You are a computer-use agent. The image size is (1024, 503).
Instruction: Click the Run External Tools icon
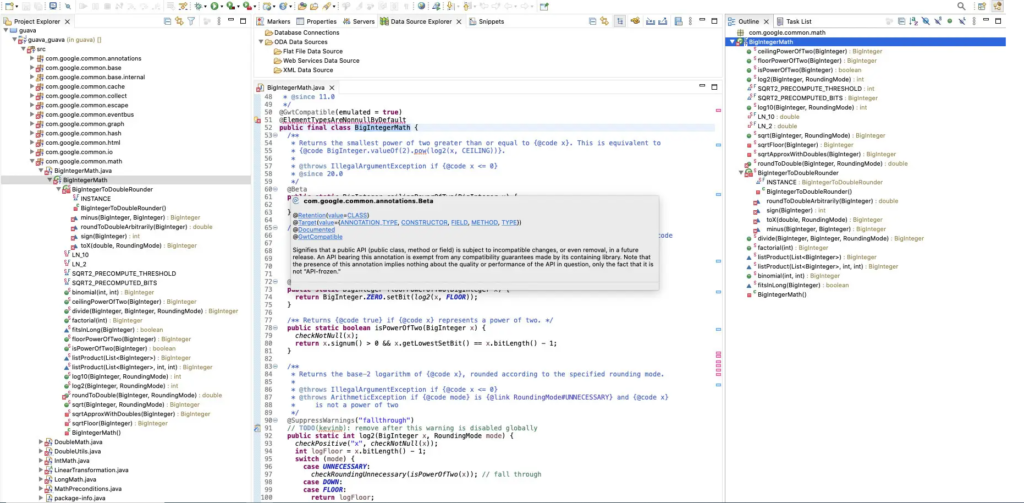tap(247, 6)
